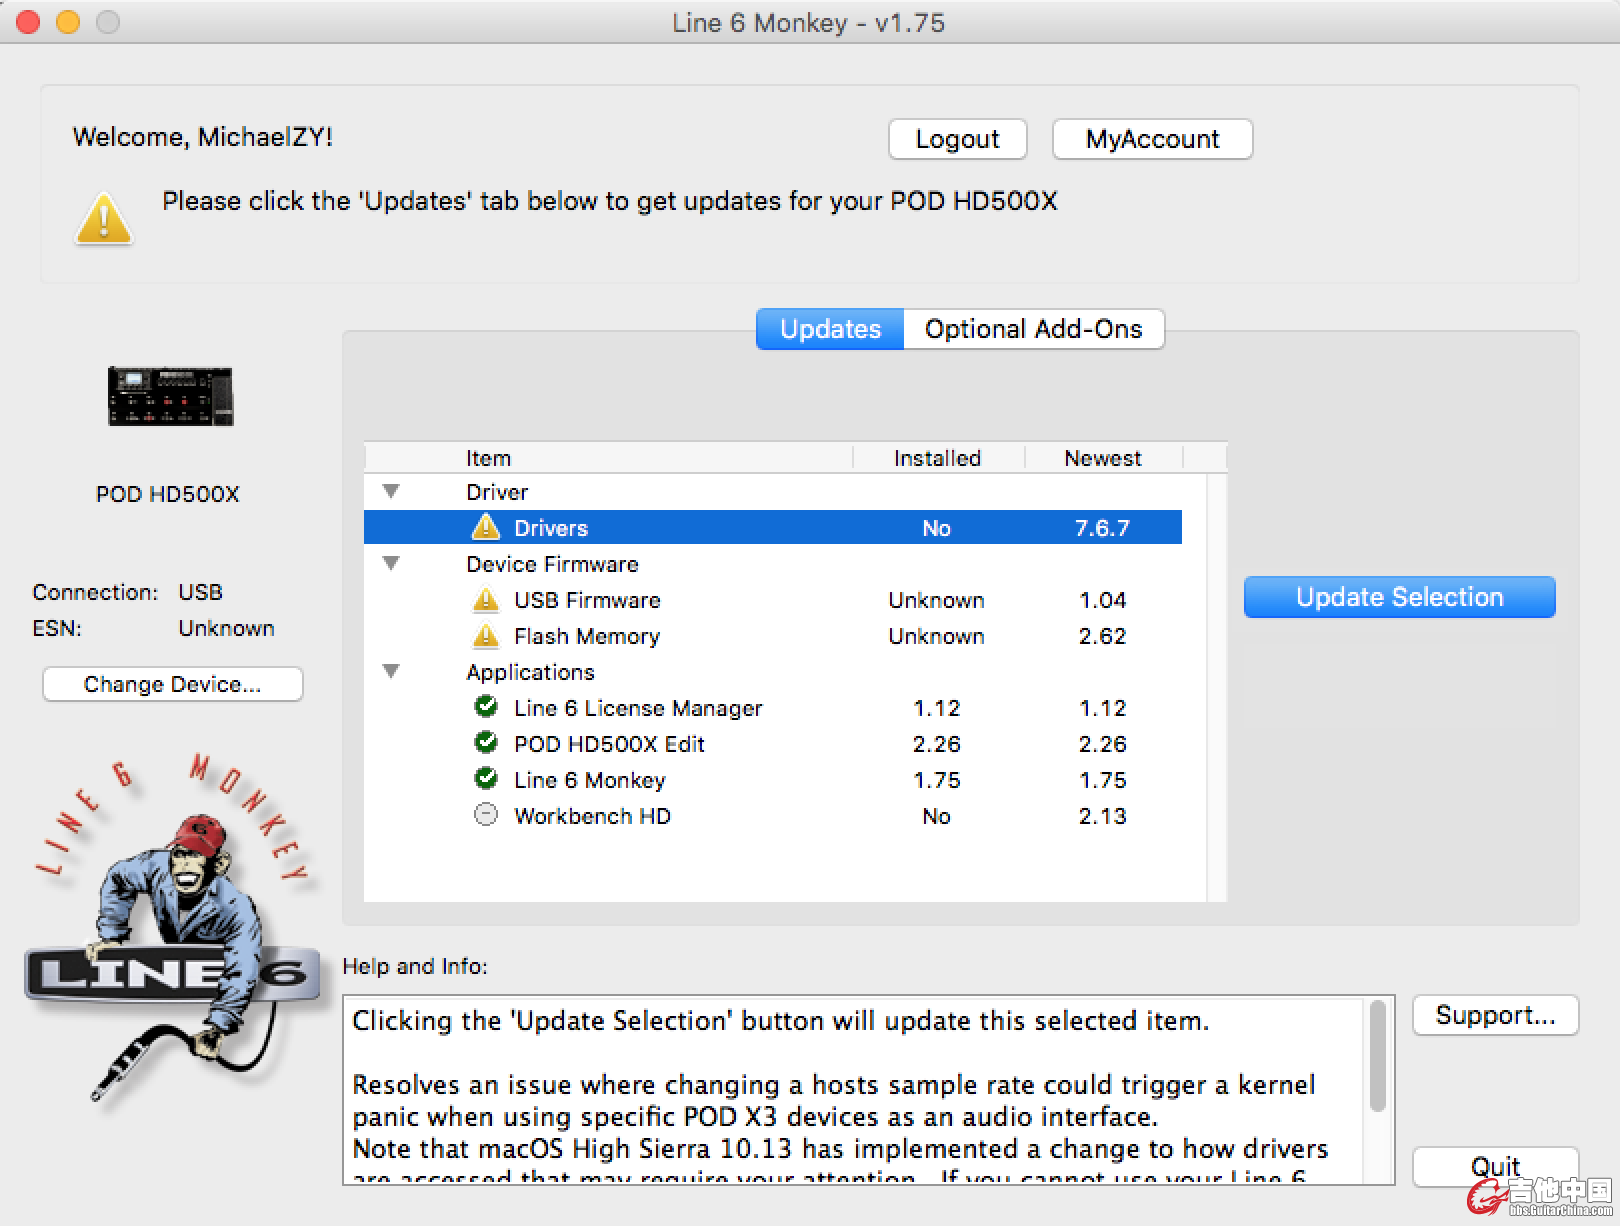Click newest version 2.13 for Workbench HD

coord(1102,816)
